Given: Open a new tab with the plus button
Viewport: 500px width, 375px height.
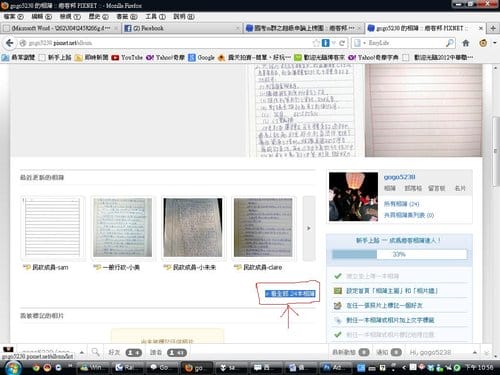Looking at the screenshot, I should tap(493, 28).
